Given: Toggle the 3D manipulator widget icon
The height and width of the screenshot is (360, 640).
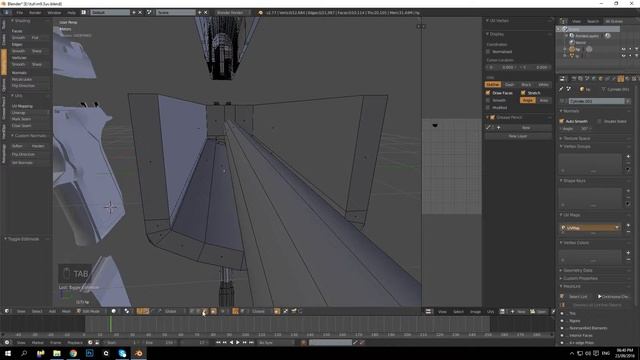Looking at the screenshot, I should coord(140,311).
